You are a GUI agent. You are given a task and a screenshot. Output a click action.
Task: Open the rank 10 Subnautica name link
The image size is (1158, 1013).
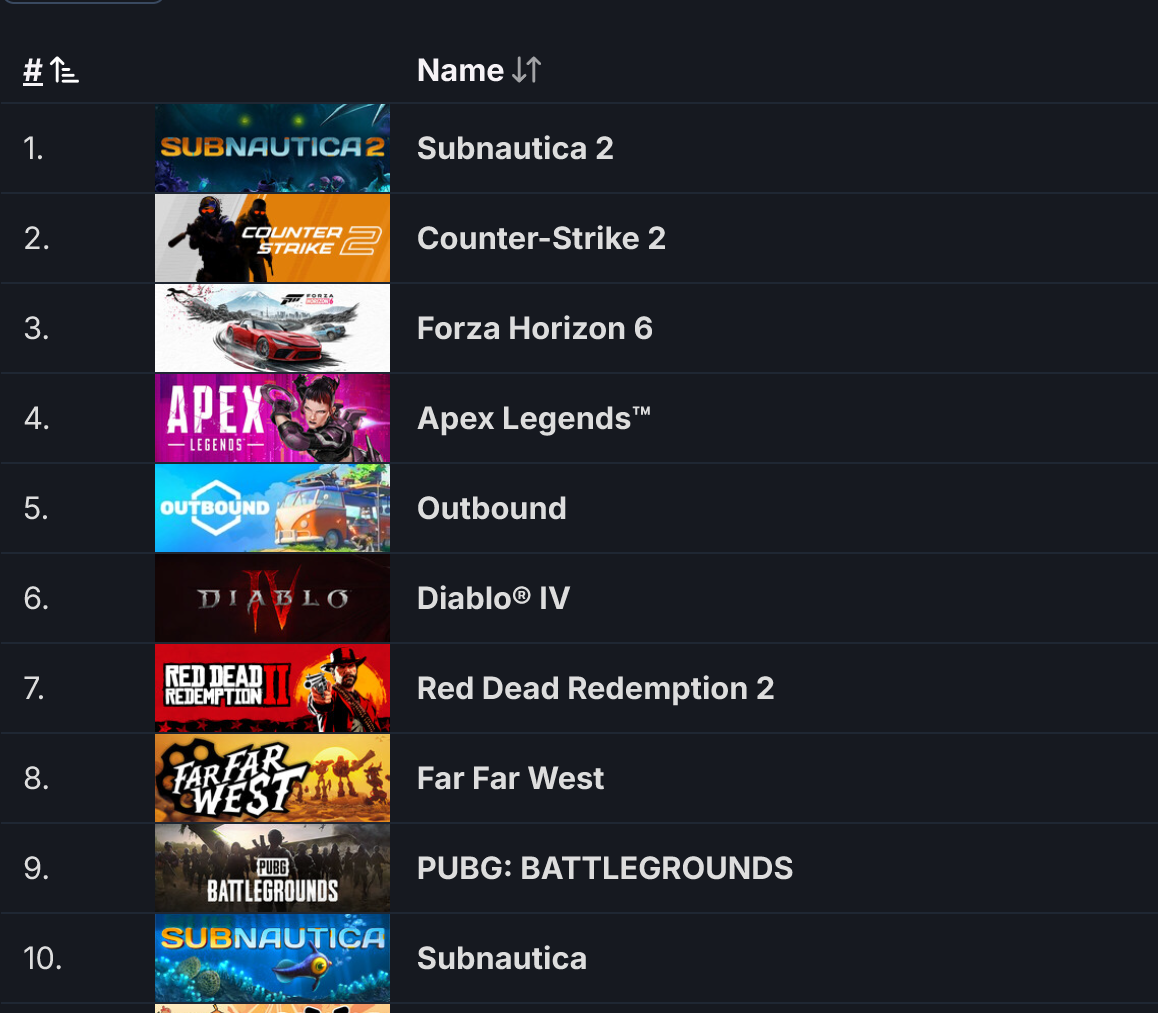click(x=501, y=959)
